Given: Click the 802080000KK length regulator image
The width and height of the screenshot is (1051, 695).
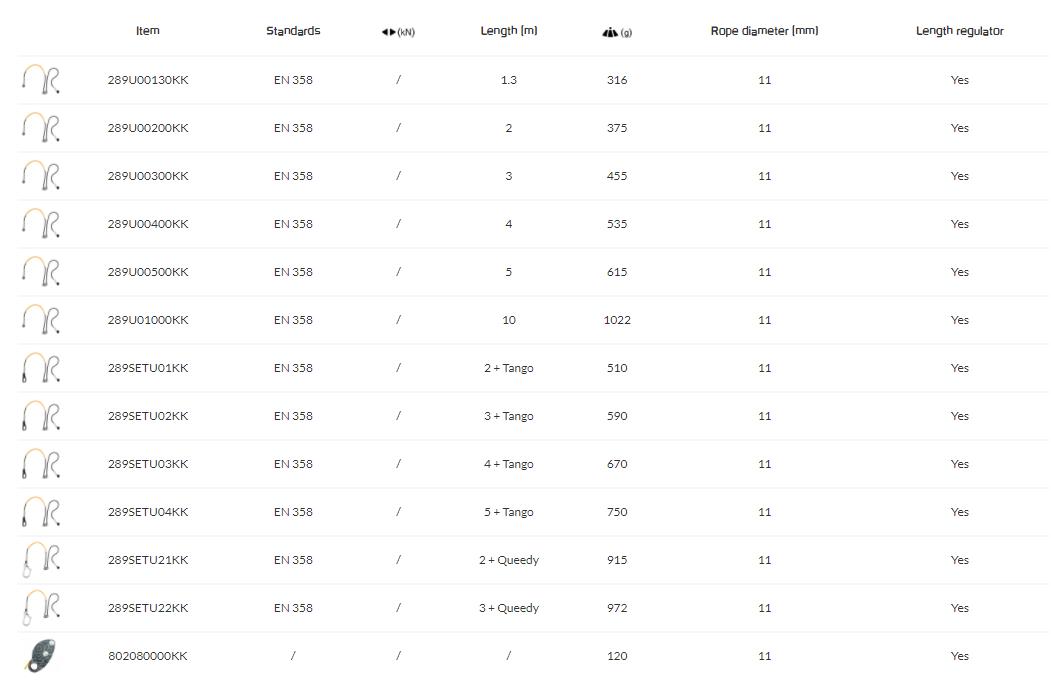Looking at the screenshot, I should pos(40,656).
